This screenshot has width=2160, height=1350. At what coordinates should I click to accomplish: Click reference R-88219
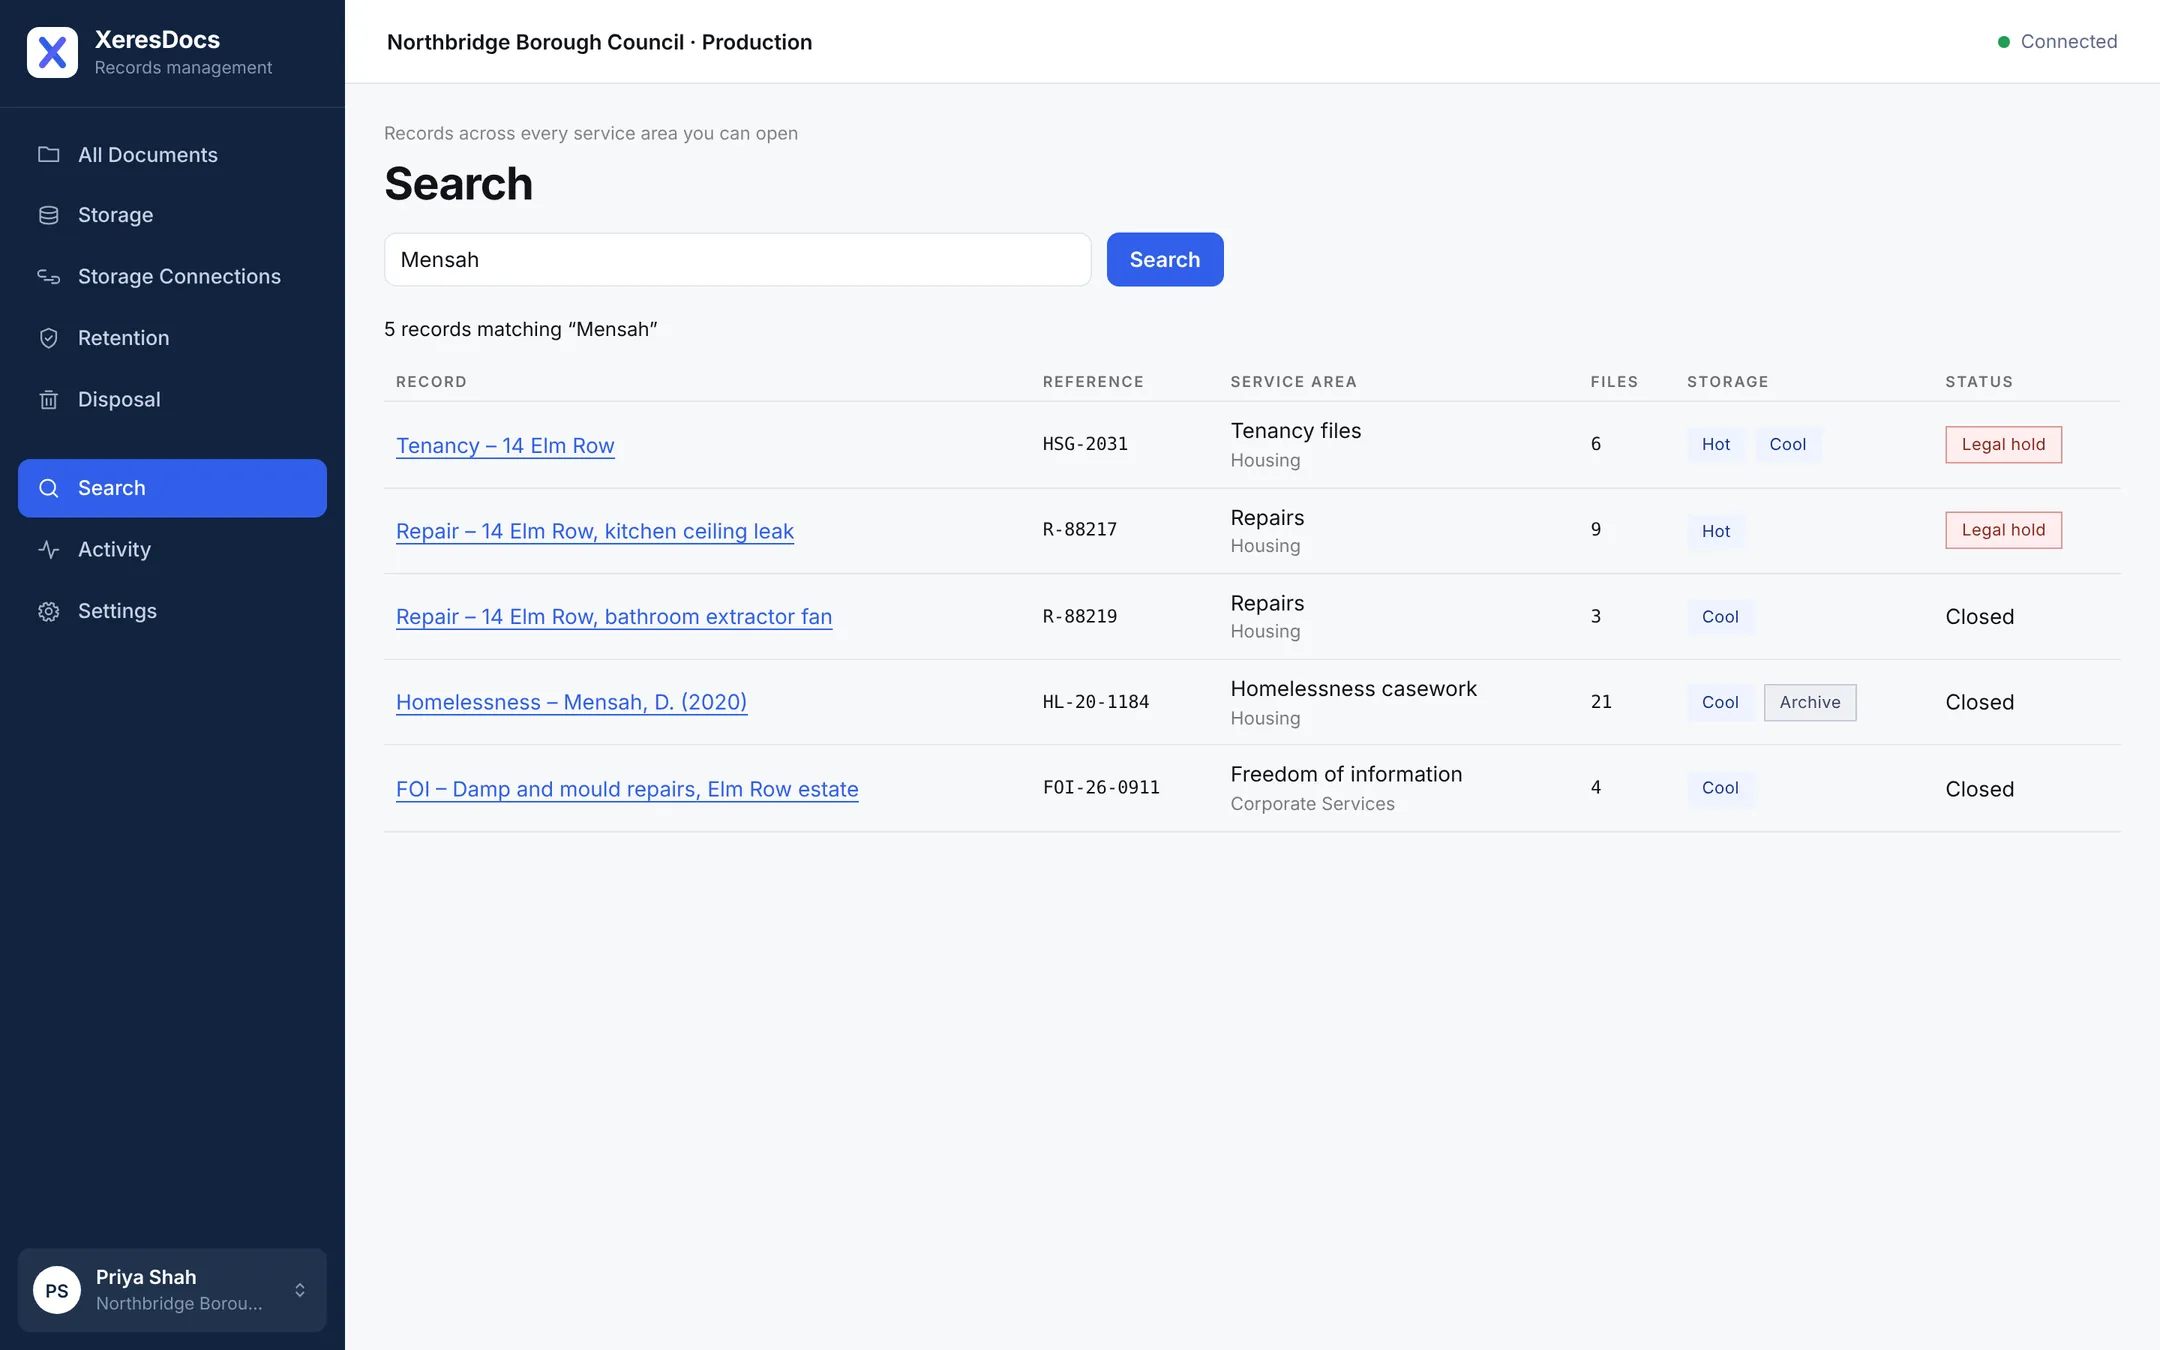[x=1080, y=617]
